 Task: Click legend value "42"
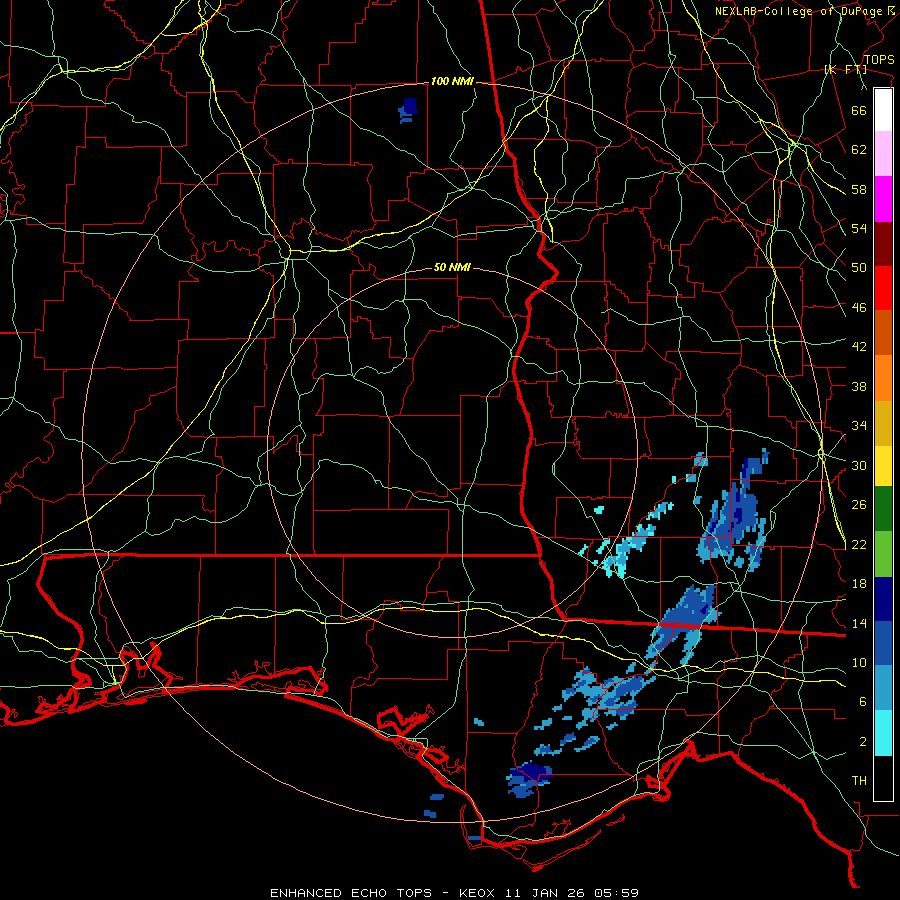[x=859, y=347]
